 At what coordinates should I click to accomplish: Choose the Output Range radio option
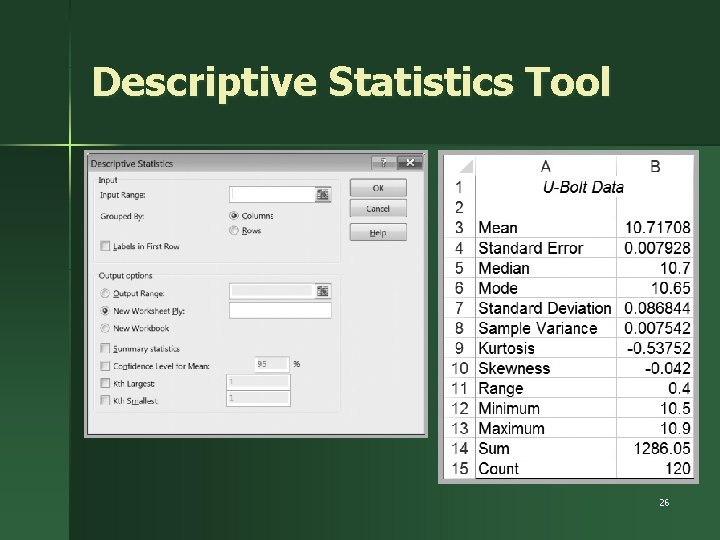pos(105,293)
